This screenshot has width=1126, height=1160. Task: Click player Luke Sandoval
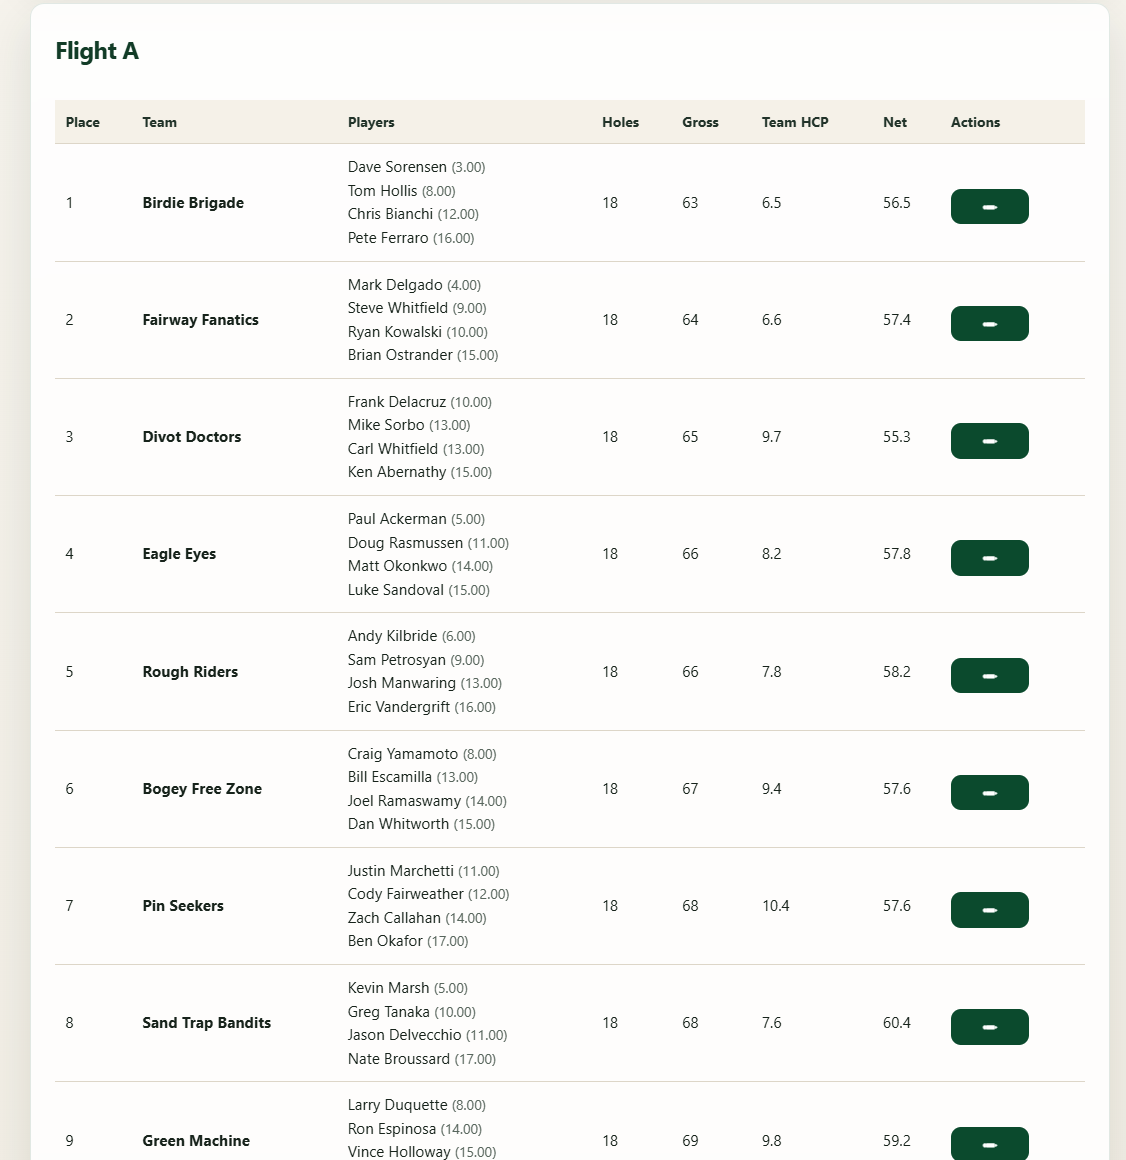click(396, 590)
